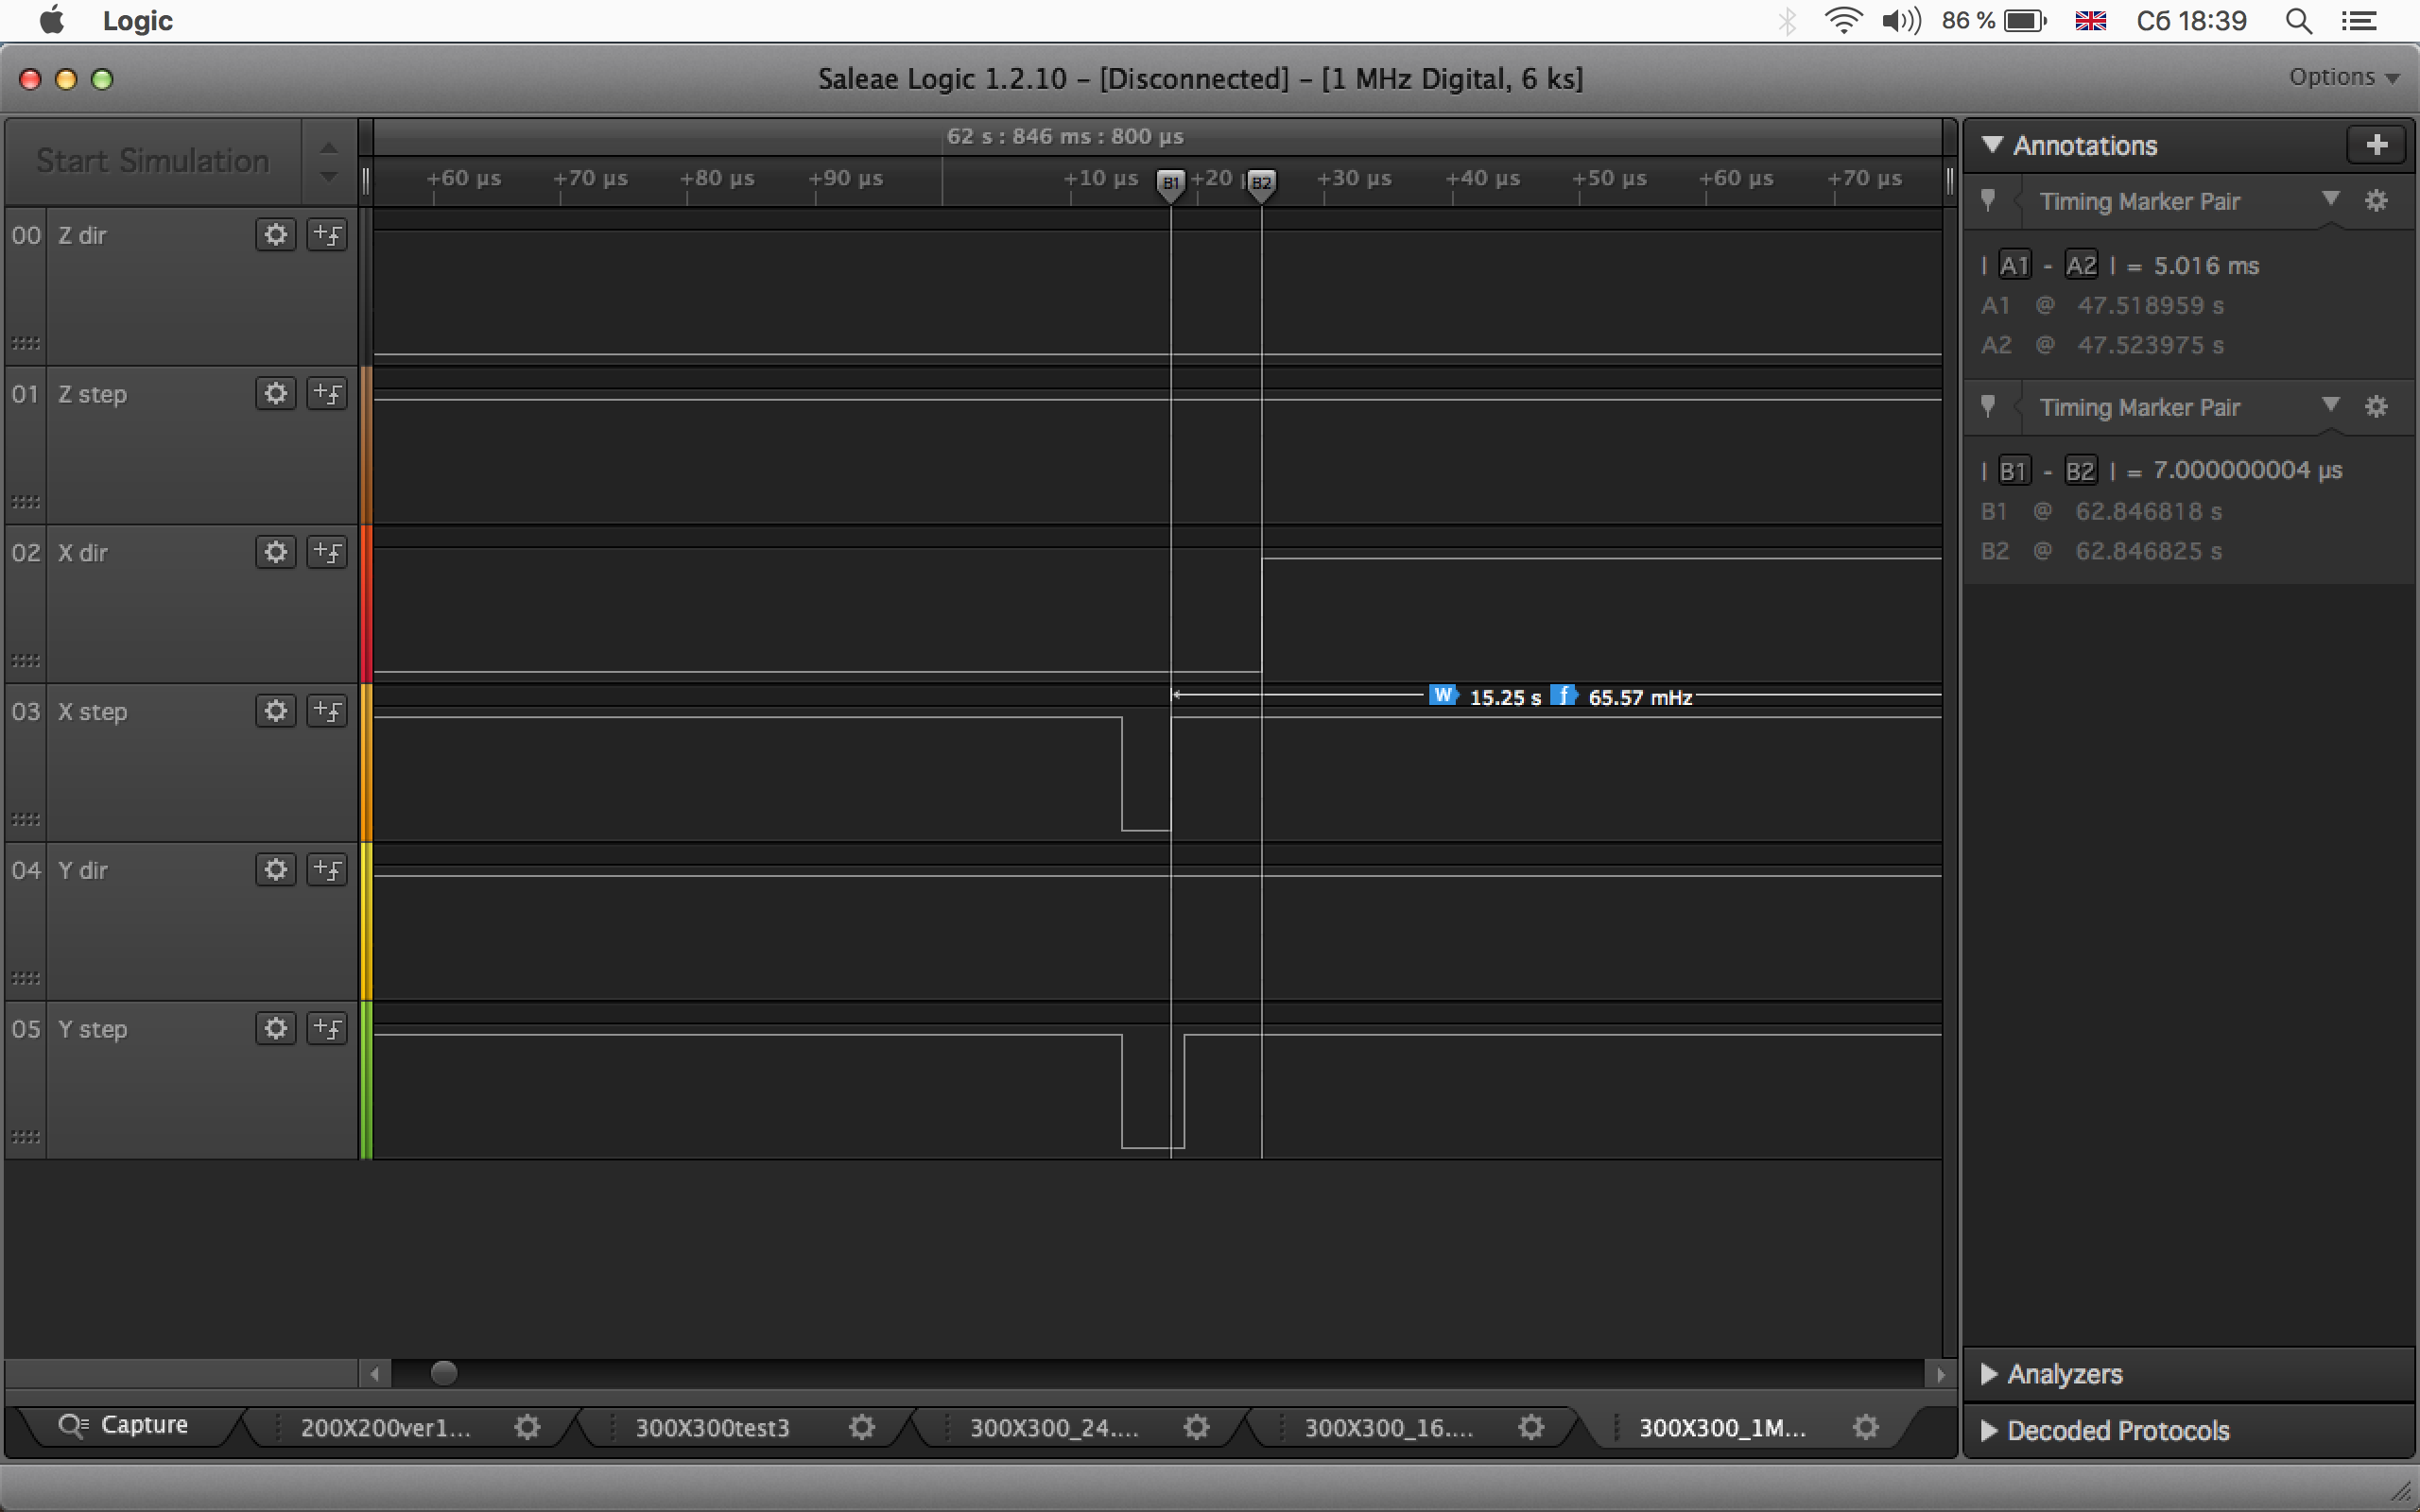The width and height of the screenshot is (2420, 1512).
Task: Open settings for the 300X300test3 tab
Action: point(861,1427)
